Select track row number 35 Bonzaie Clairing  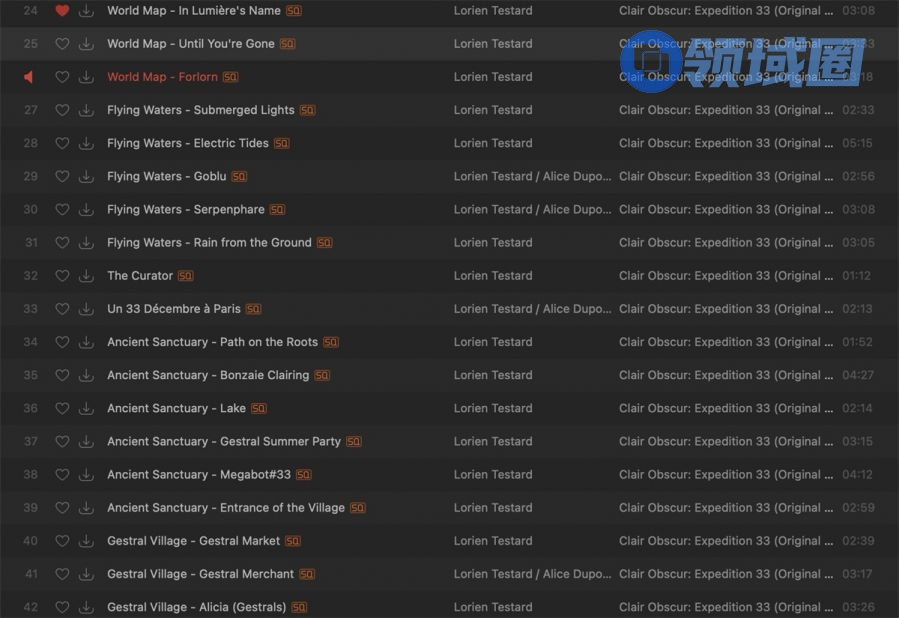(x=30, y=375)
